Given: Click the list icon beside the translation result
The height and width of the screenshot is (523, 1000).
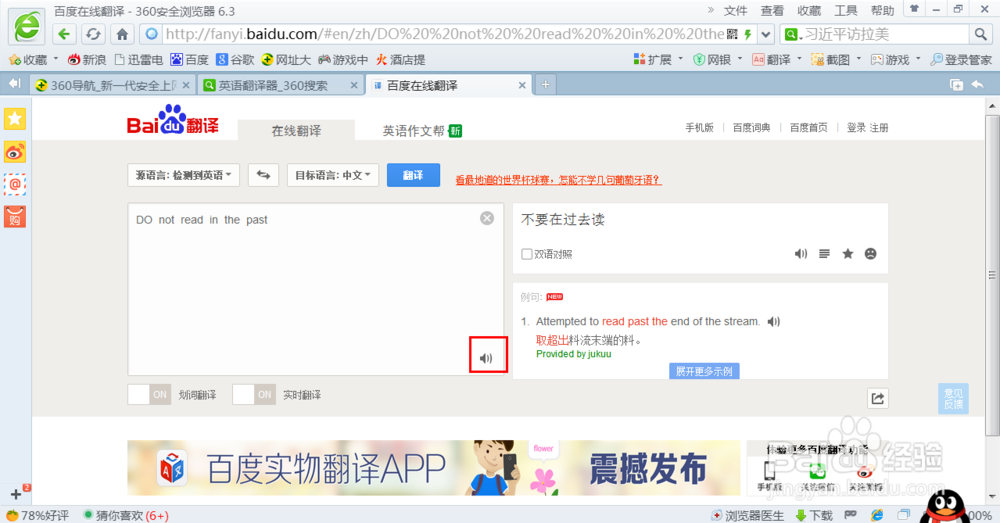Looking at the screenshot, I should [x=824, y=254].
